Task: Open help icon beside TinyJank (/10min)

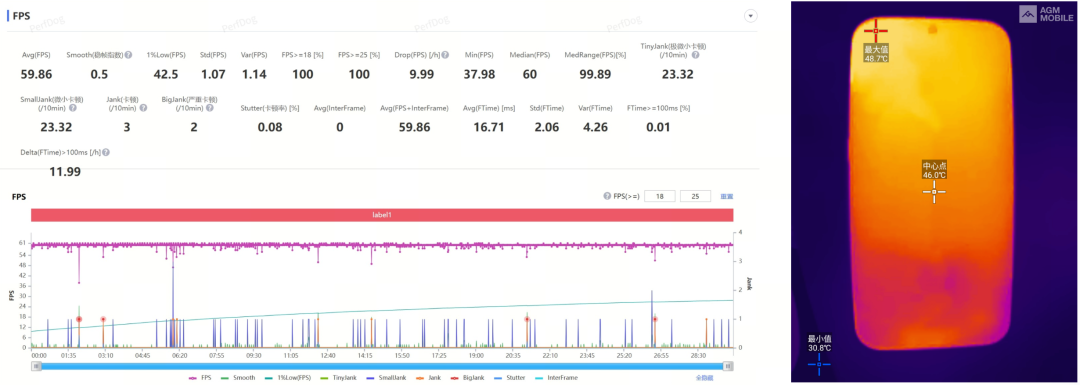Action: [x=696, y=54]
